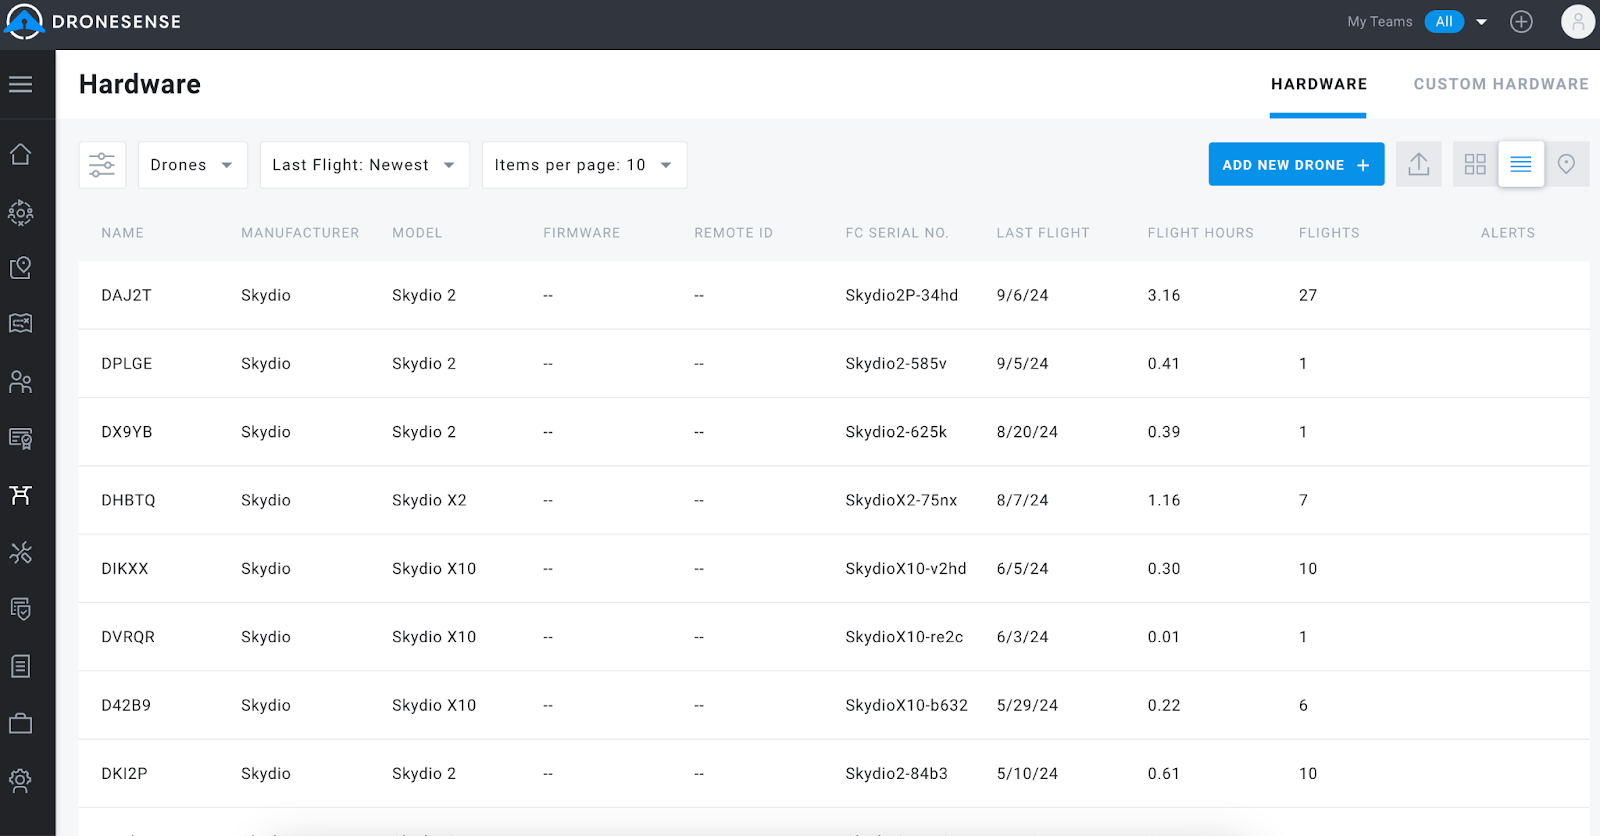This screenshot has height=836, width=1600.
Task: Open the Drones type dropdown
Action: coord(192,165)
